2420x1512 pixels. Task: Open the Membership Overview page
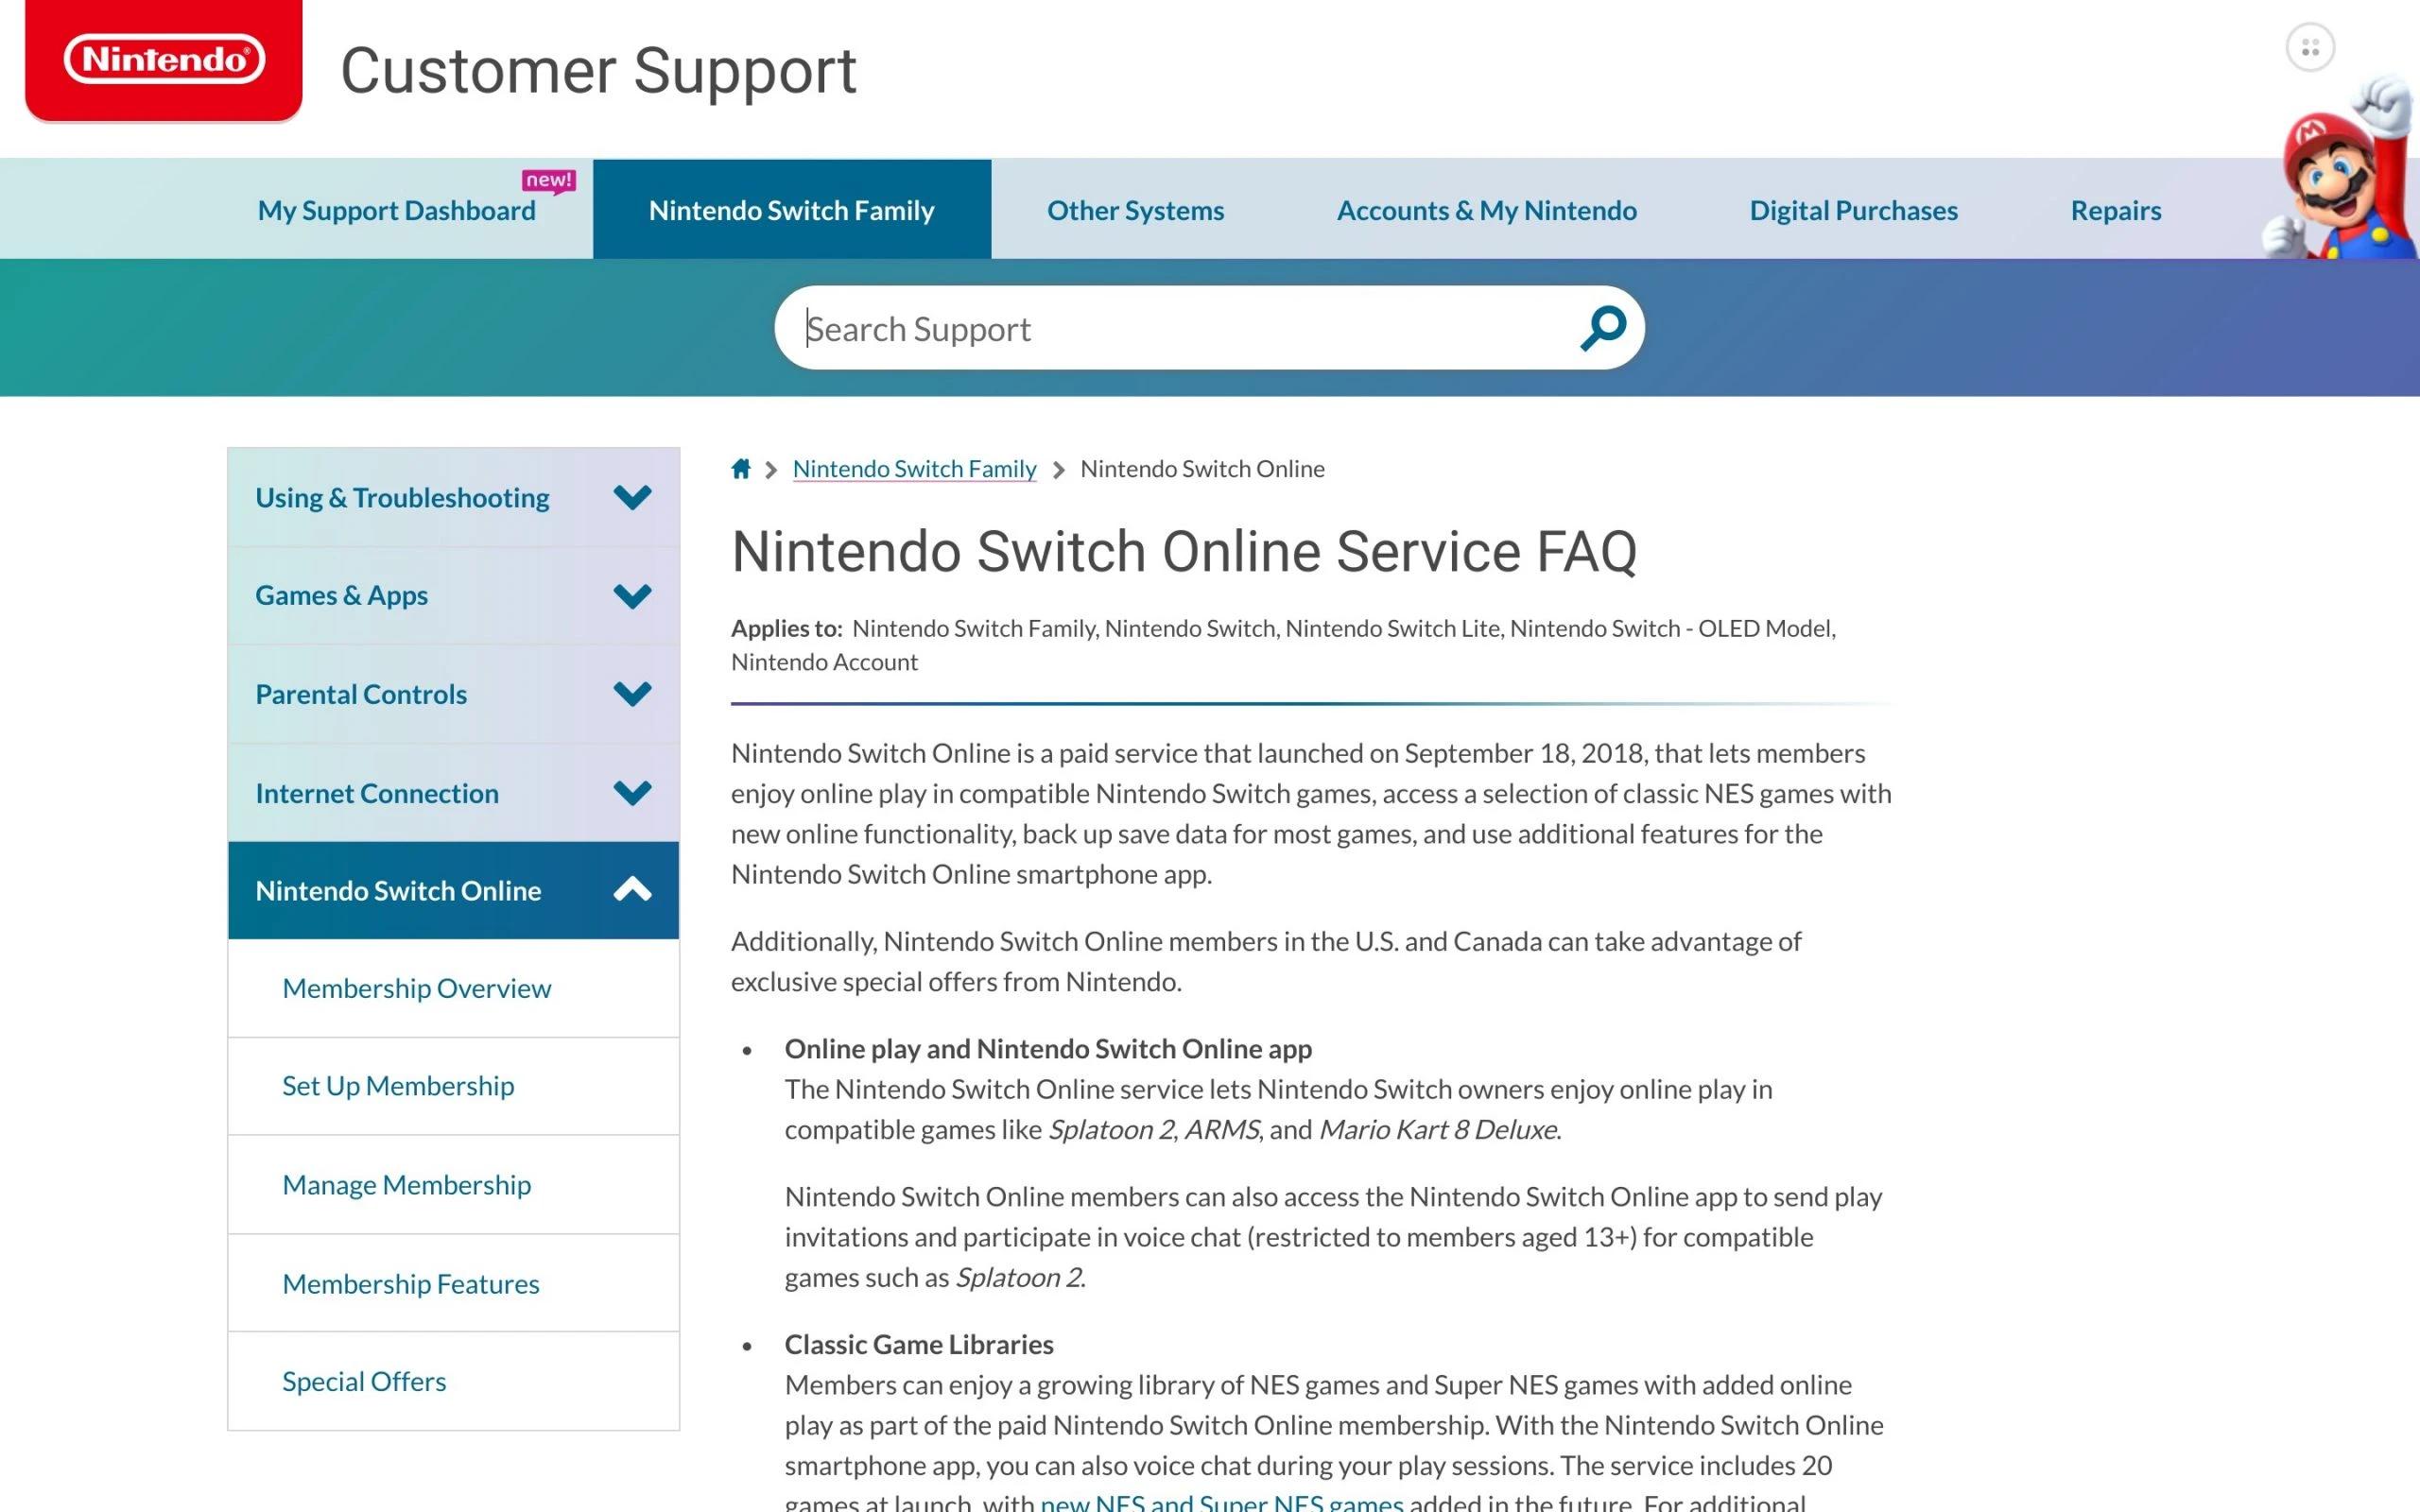tap(416, 988)
